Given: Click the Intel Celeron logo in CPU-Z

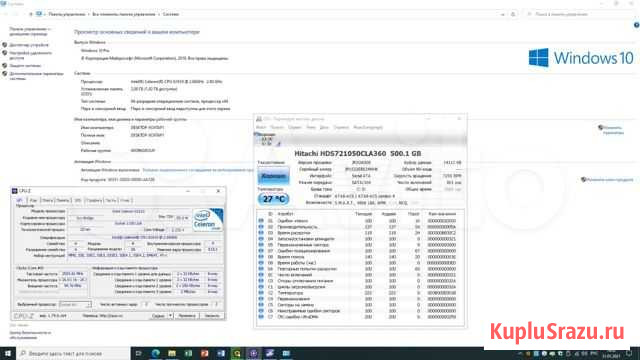Looking at the screenshot, I should 208,220.
